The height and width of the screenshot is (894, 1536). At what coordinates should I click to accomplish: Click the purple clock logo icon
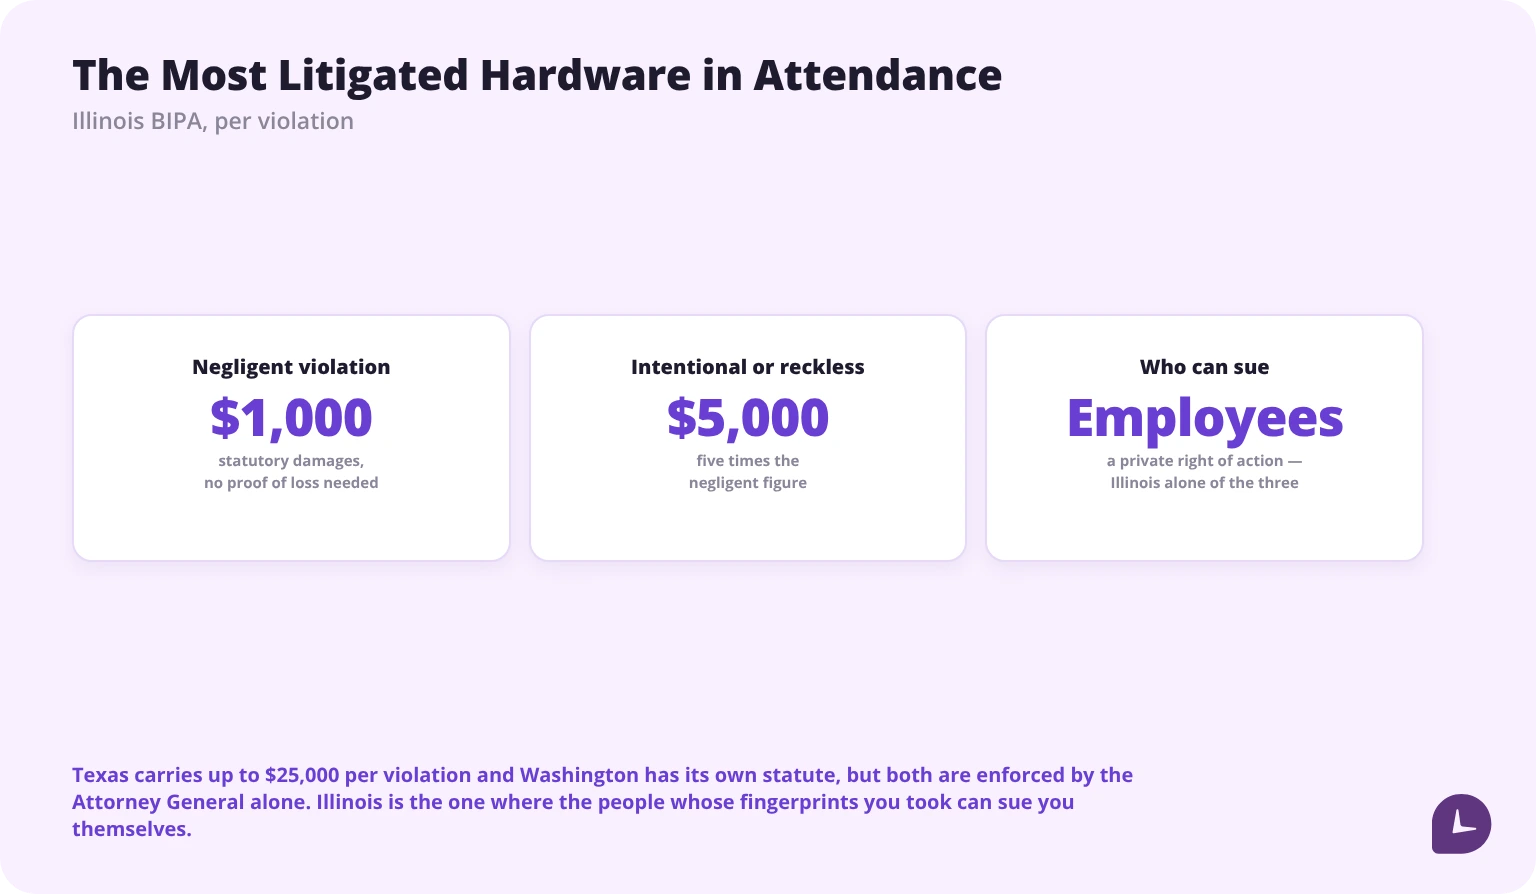[1461, 823]
